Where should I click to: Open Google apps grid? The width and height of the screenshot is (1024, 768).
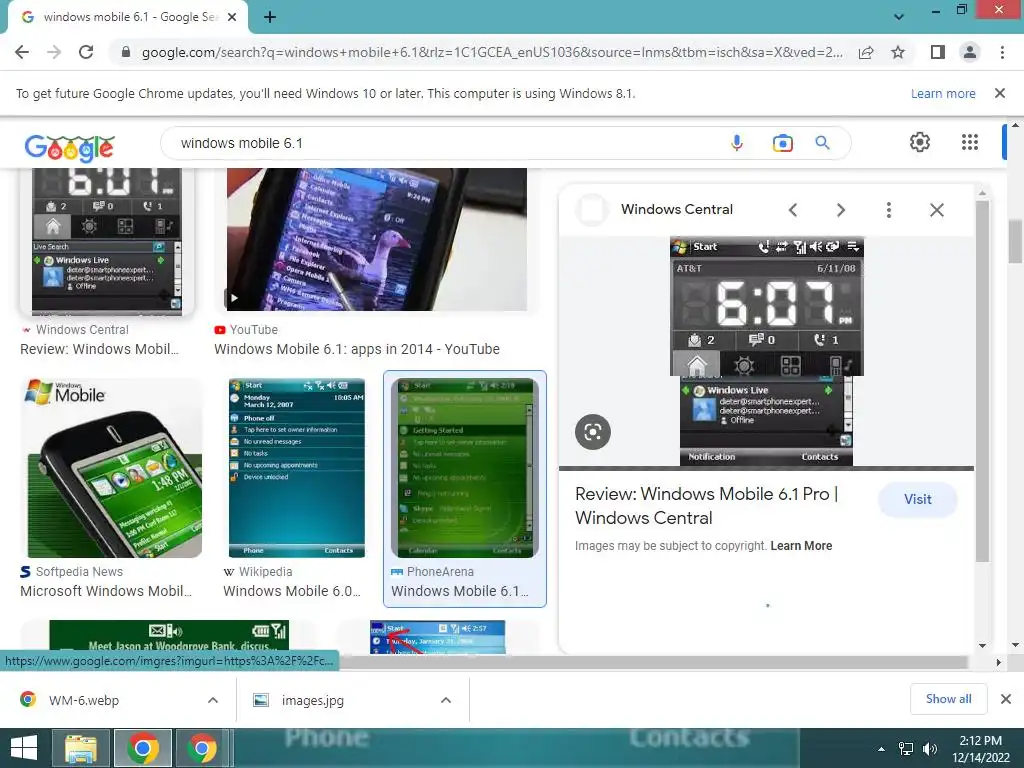[970, 142]
